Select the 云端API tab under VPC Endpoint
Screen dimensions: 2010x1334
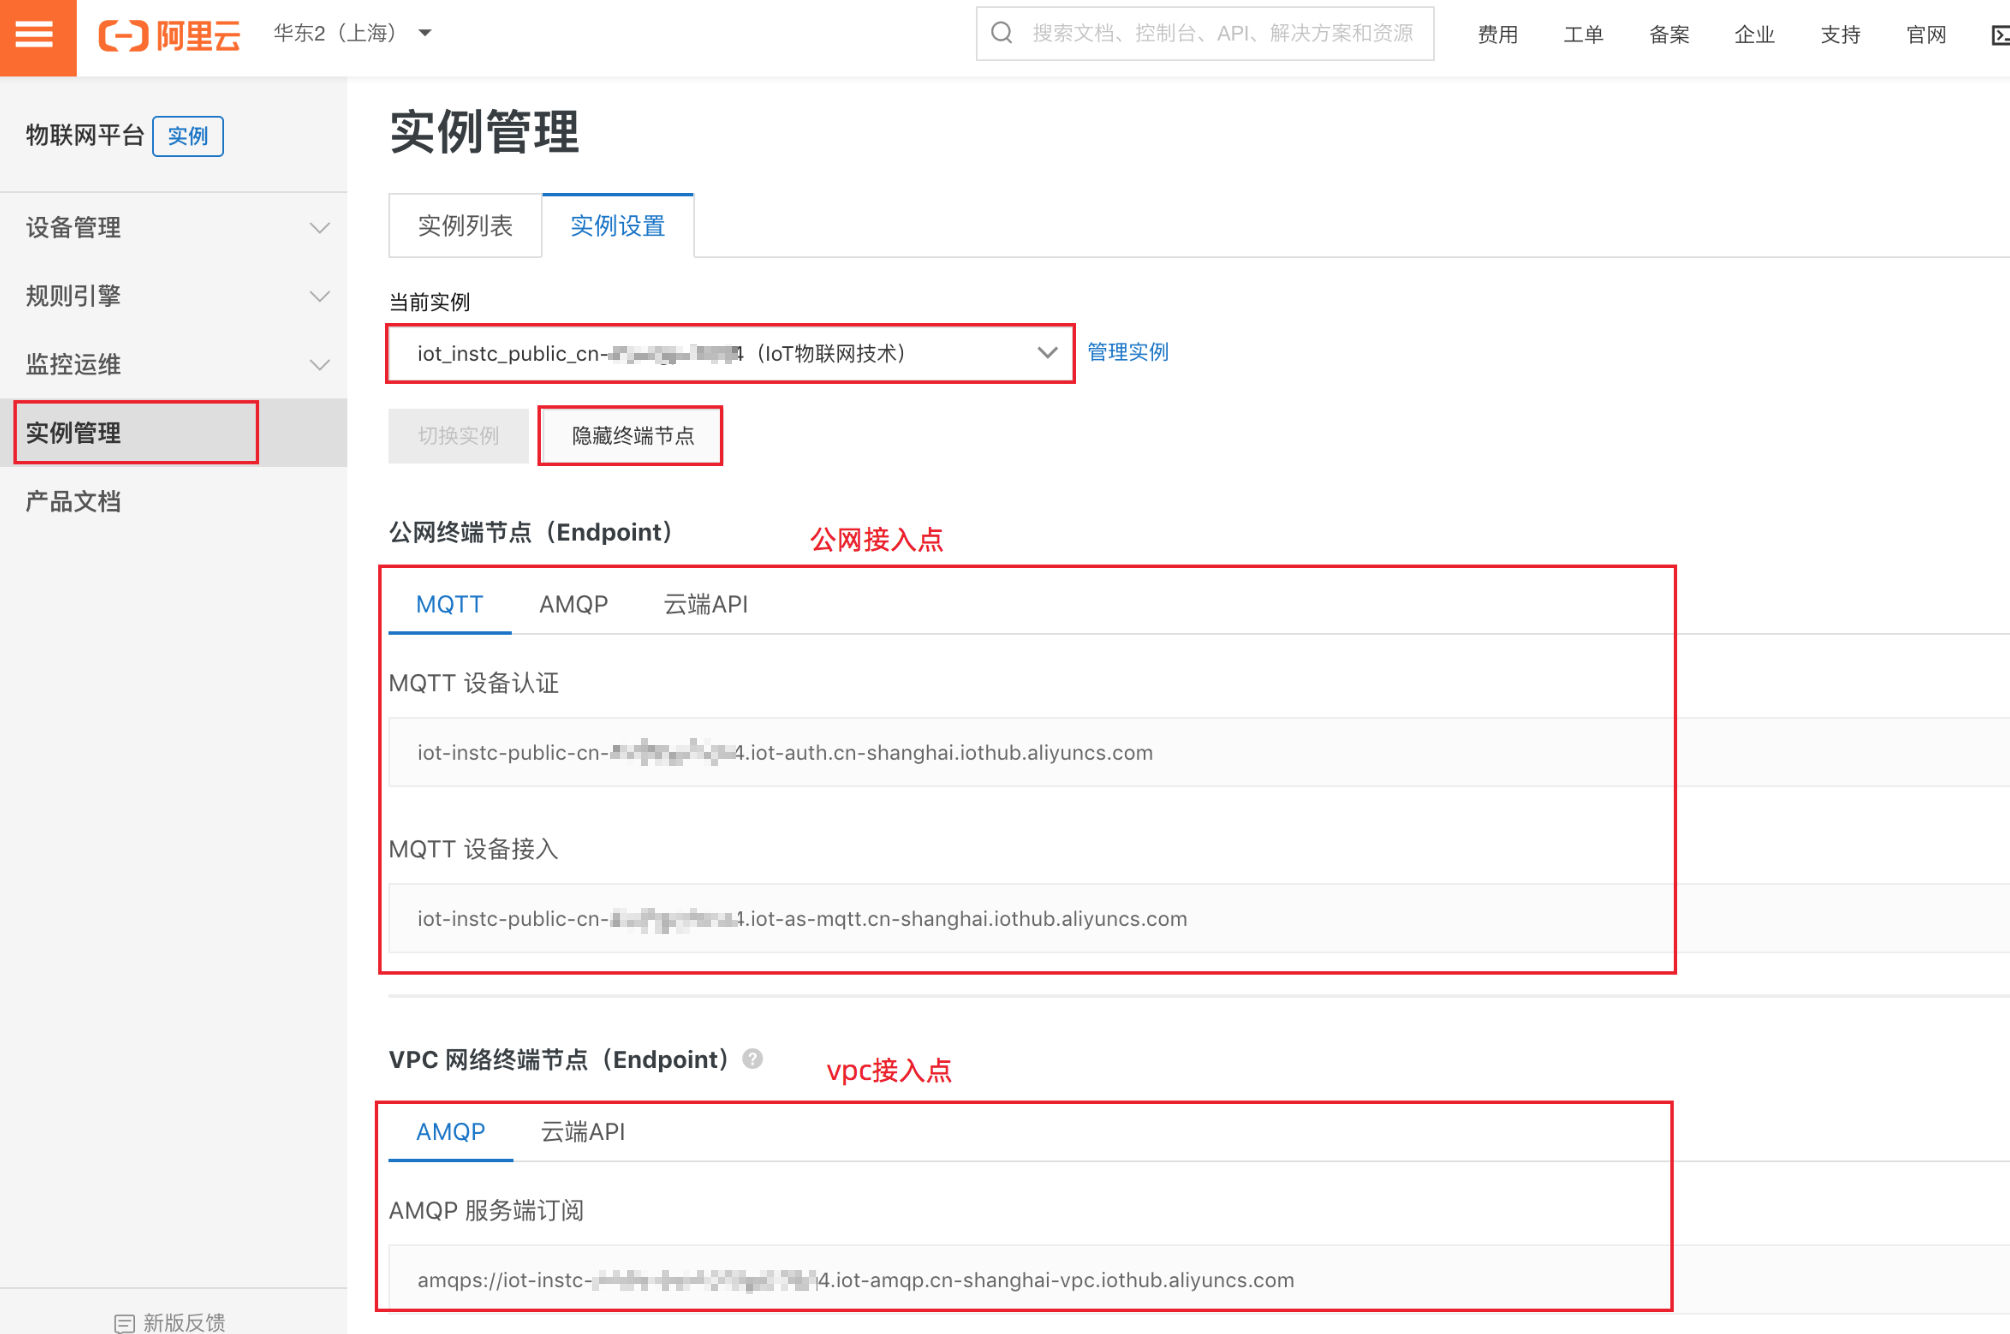pyautogui.click(x=582, y=1132)
